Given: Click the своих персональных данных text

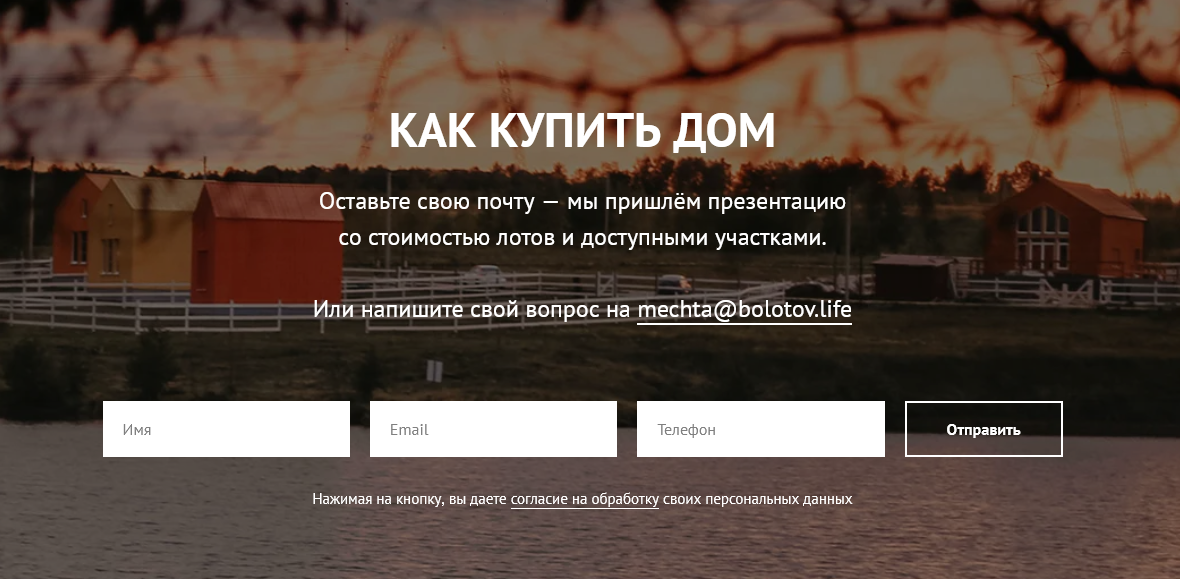Looking at the screenshot, I should click(x=757, y=499).
